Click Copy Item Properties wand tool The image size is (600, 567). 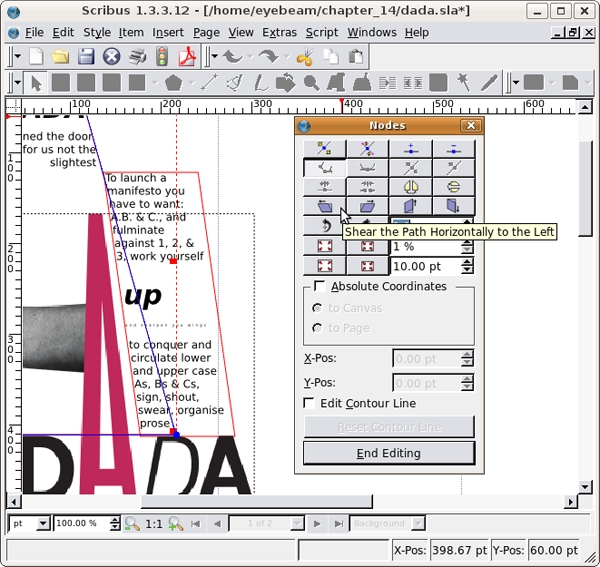(464, 83)
